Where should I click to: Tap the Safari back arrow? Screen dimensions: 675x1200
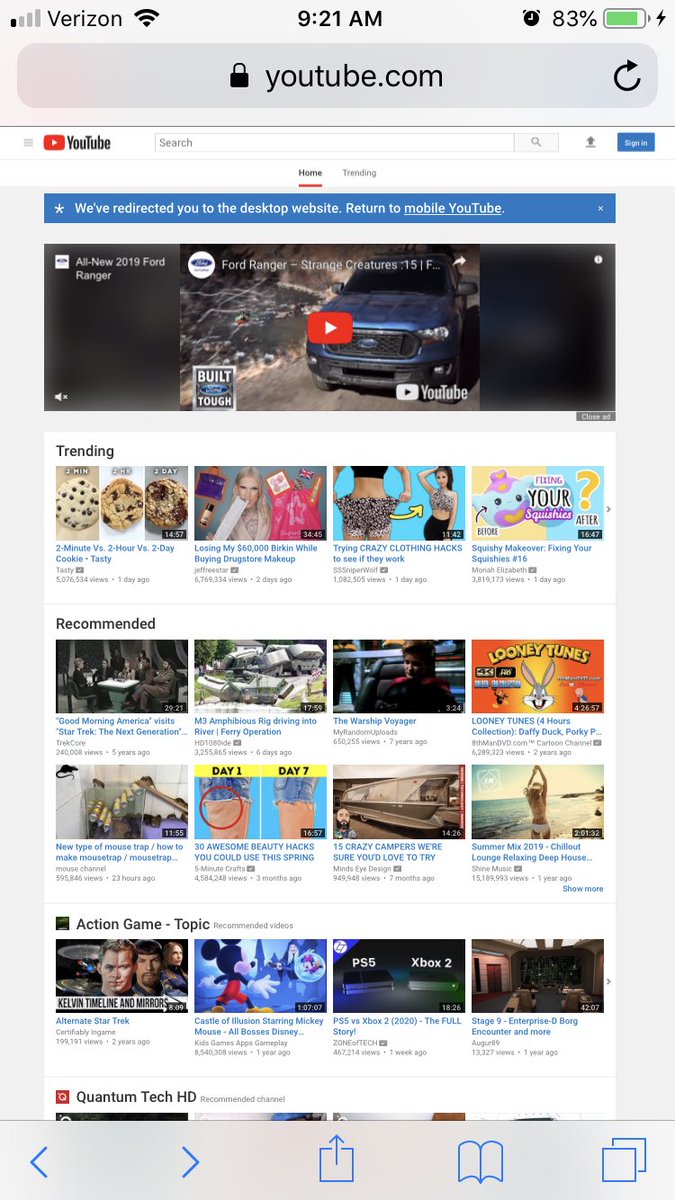[39, 1161]
